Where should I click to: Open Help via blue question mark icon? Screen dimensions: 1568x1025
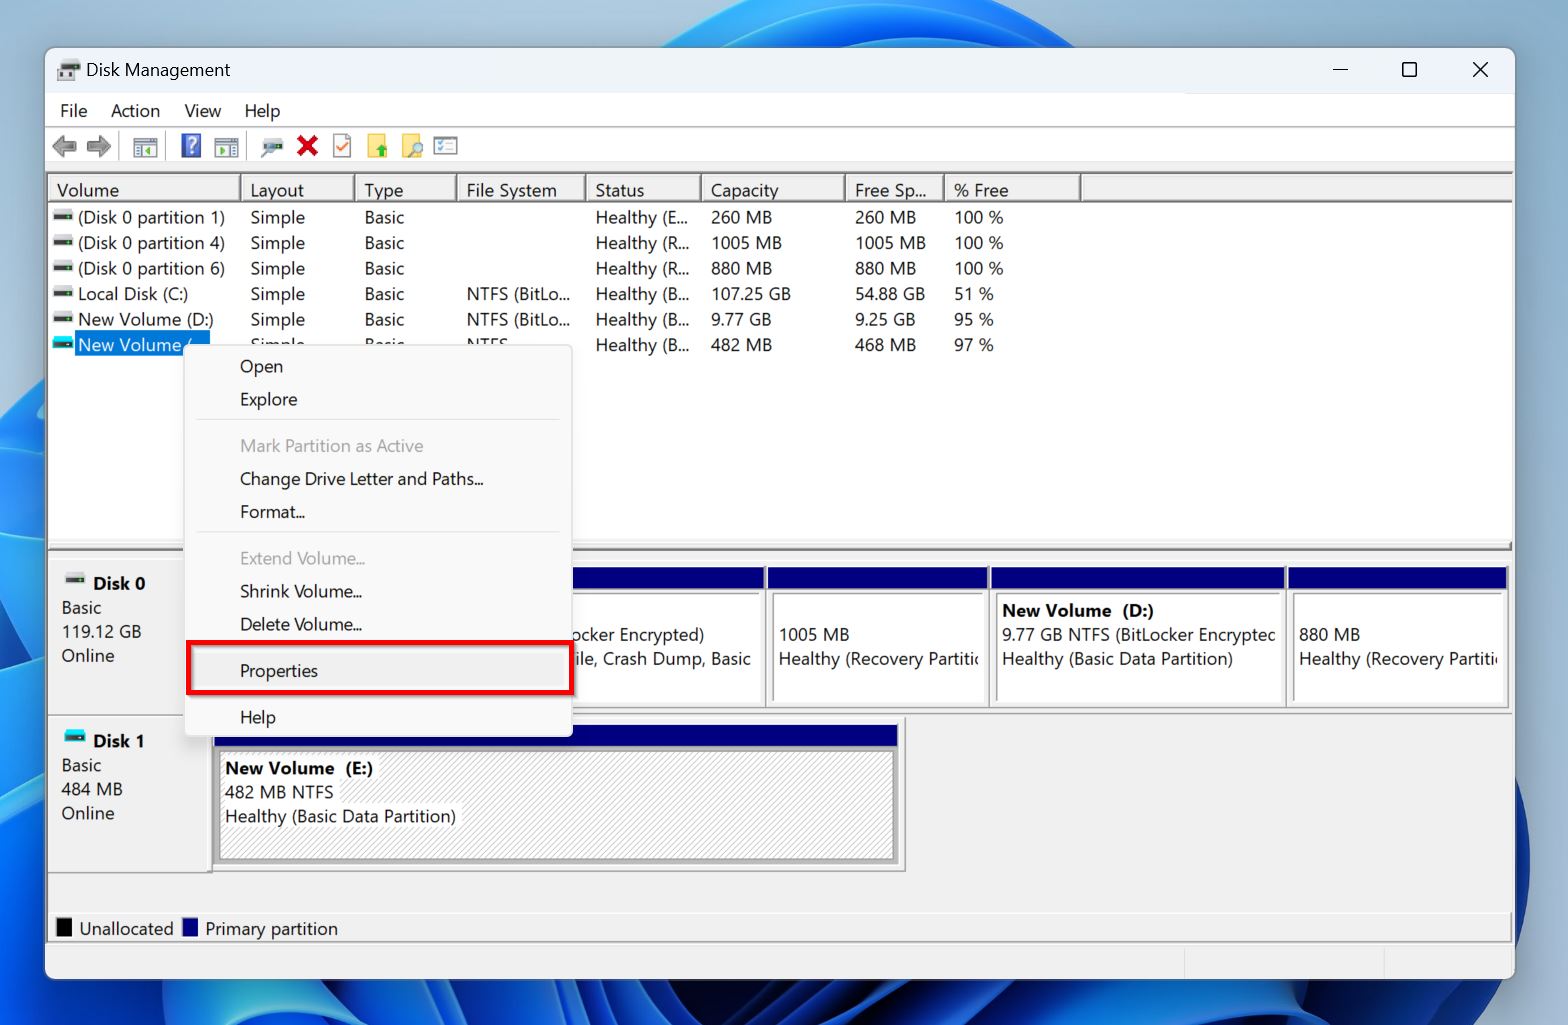(191, 146)
